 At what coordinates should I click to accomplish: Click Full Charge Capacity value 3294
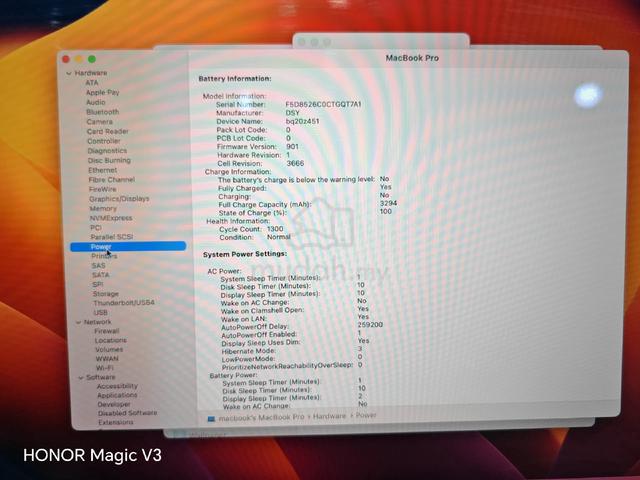pyautogui.click(x=389, y=203)
